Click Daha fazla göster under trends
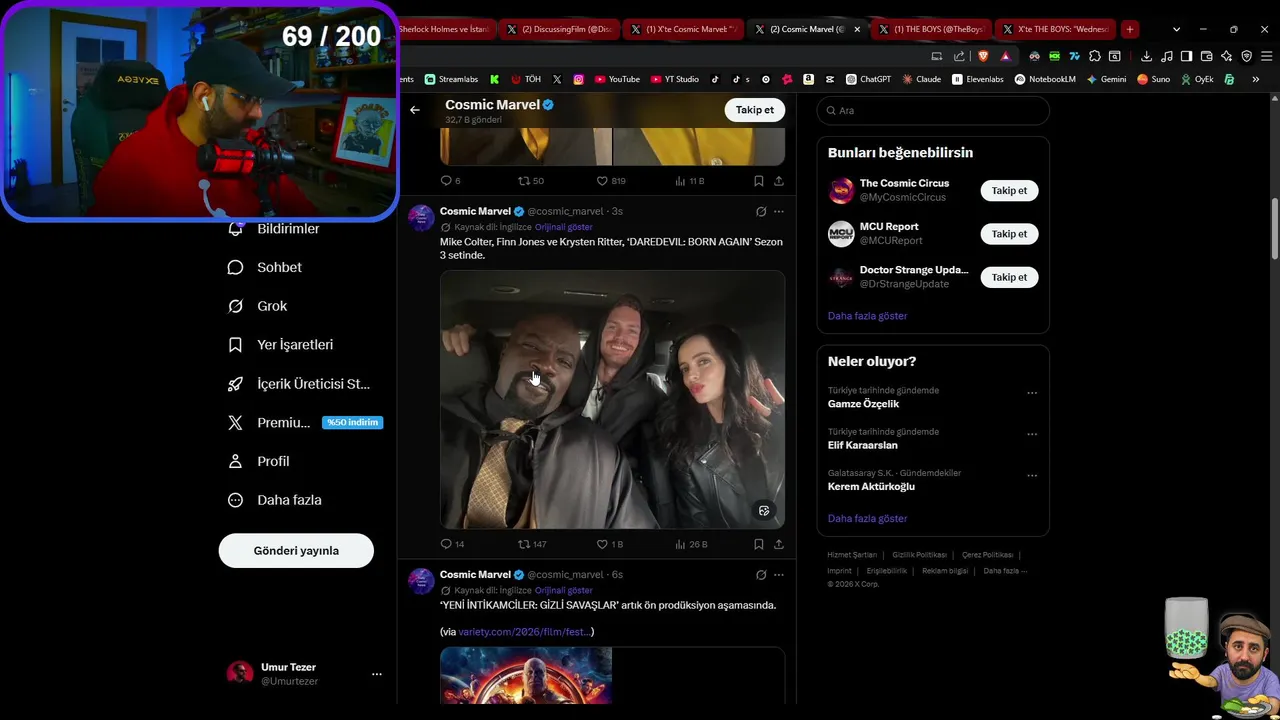This screenshot has height=720, width=1280. (867, 519)
